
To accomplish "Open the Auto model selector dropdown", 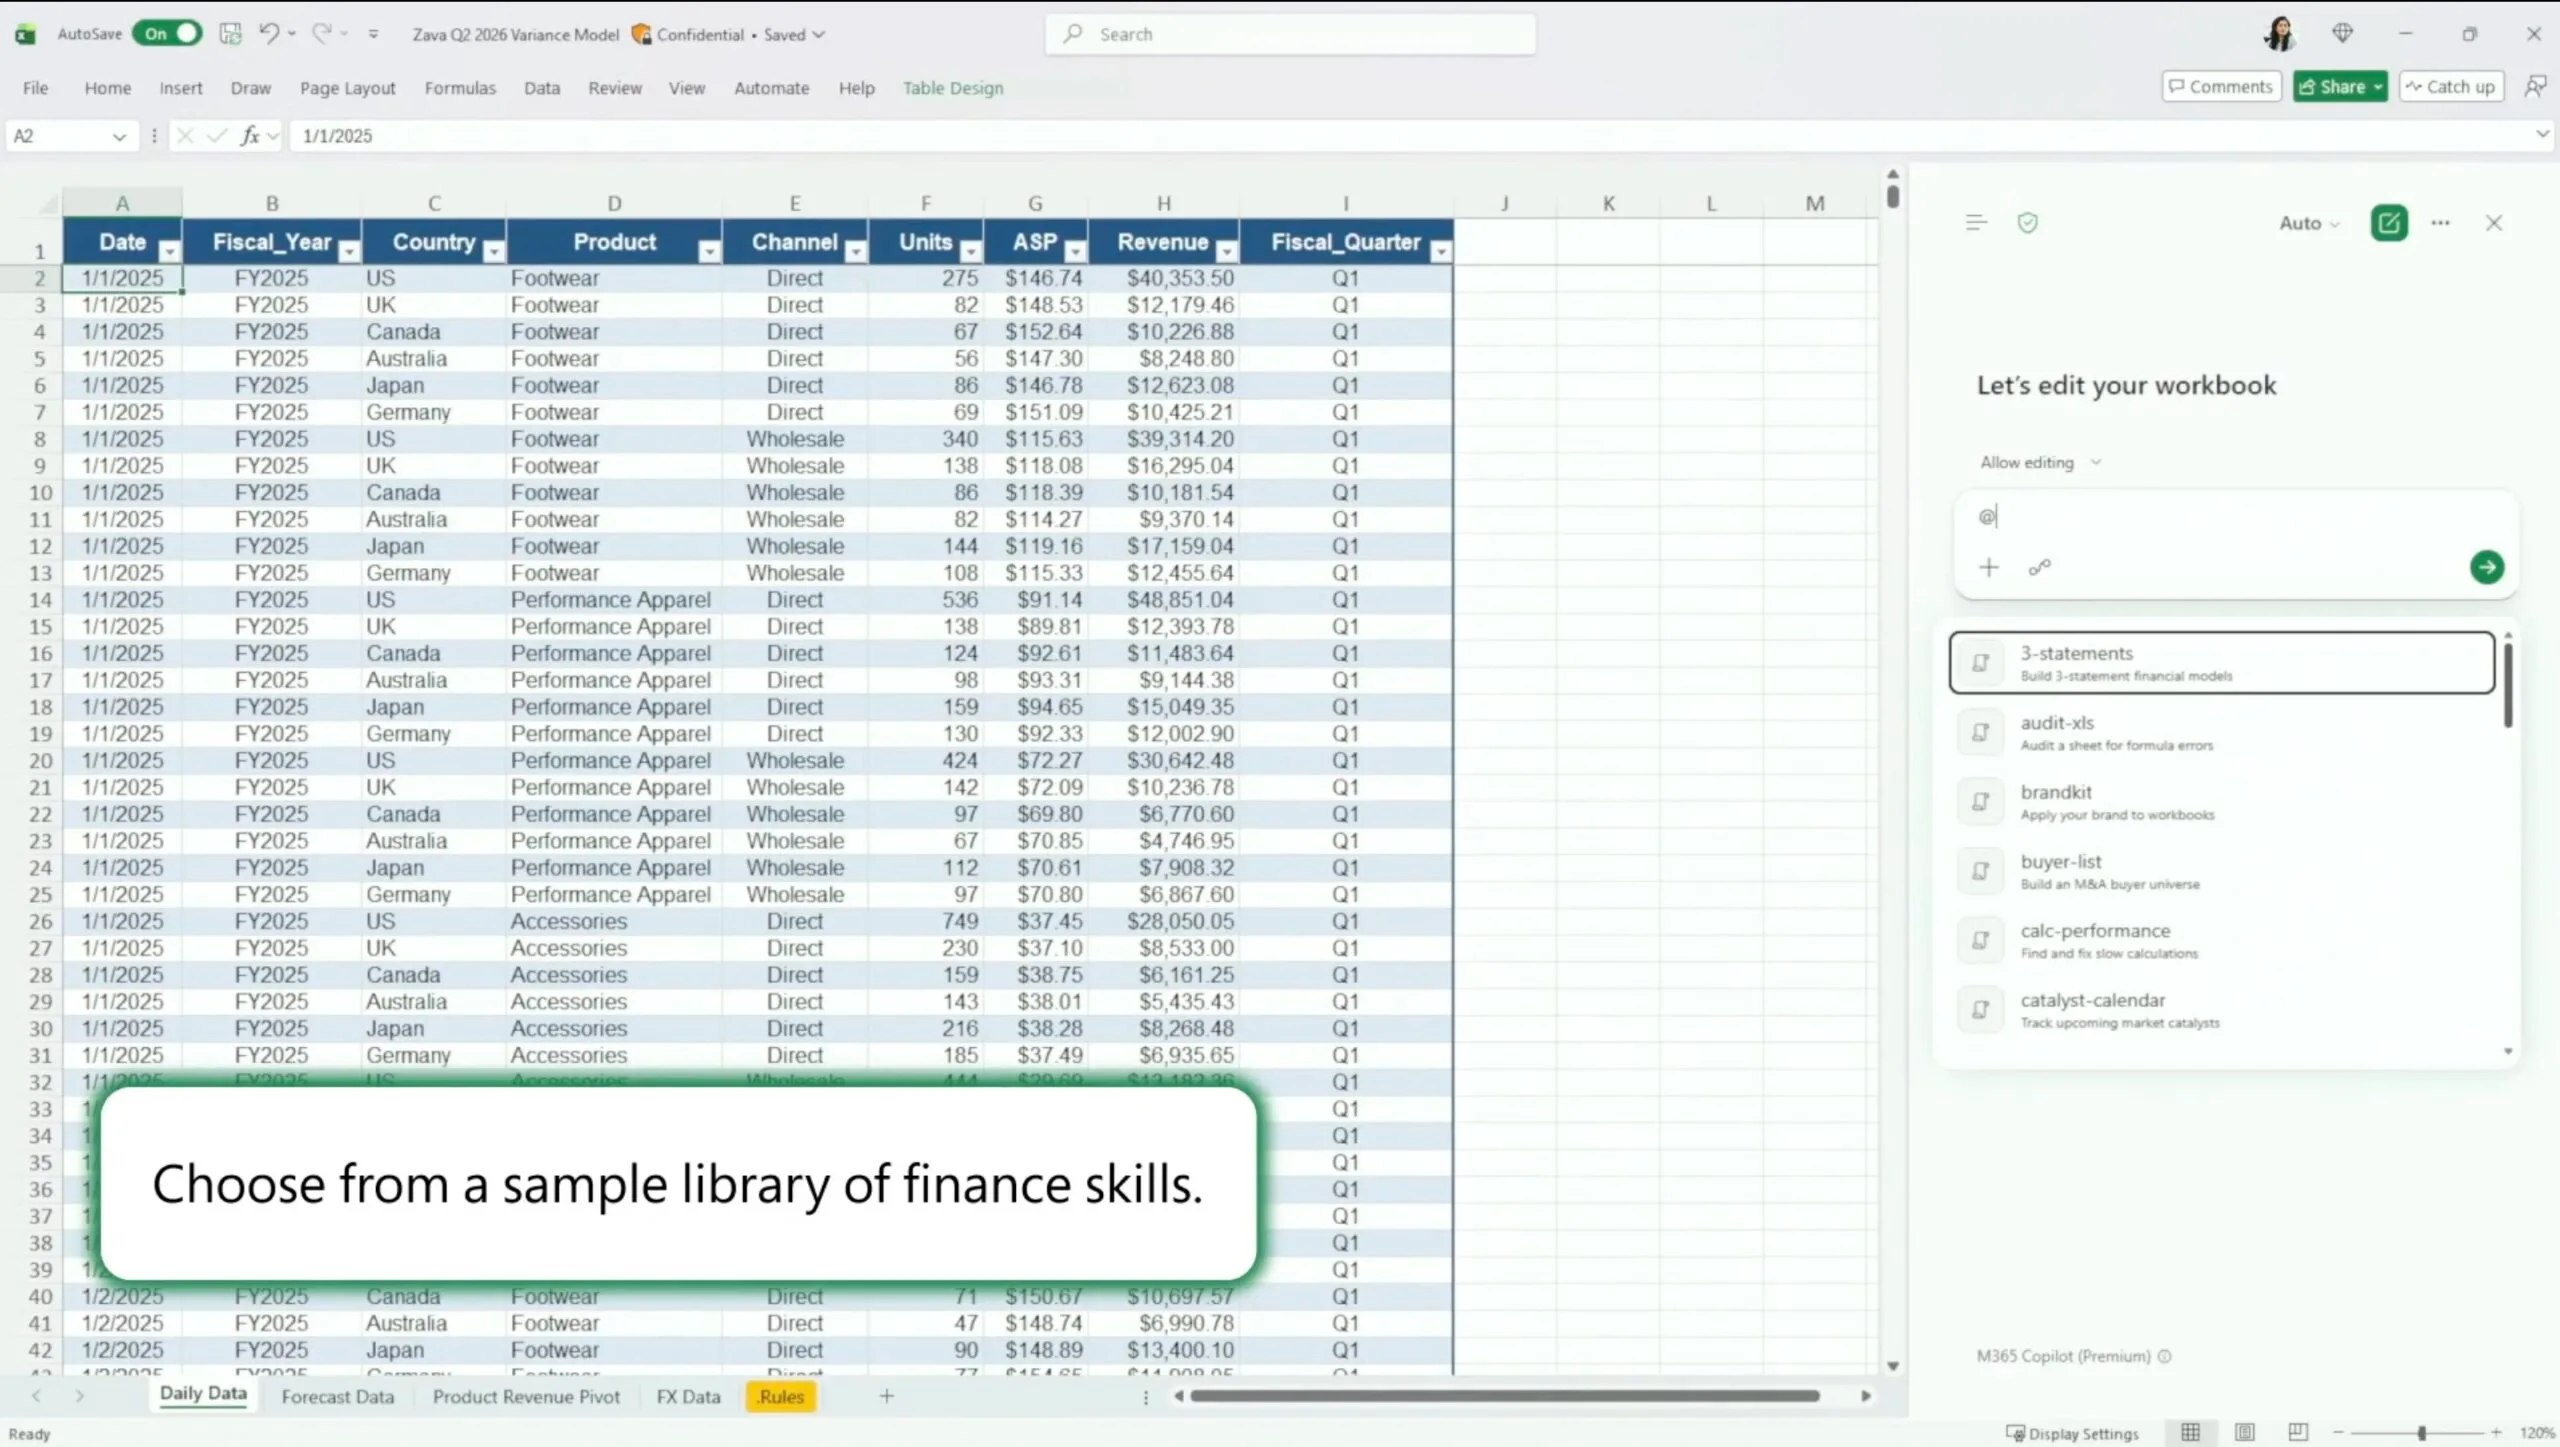I will [x=2309, y=223].
